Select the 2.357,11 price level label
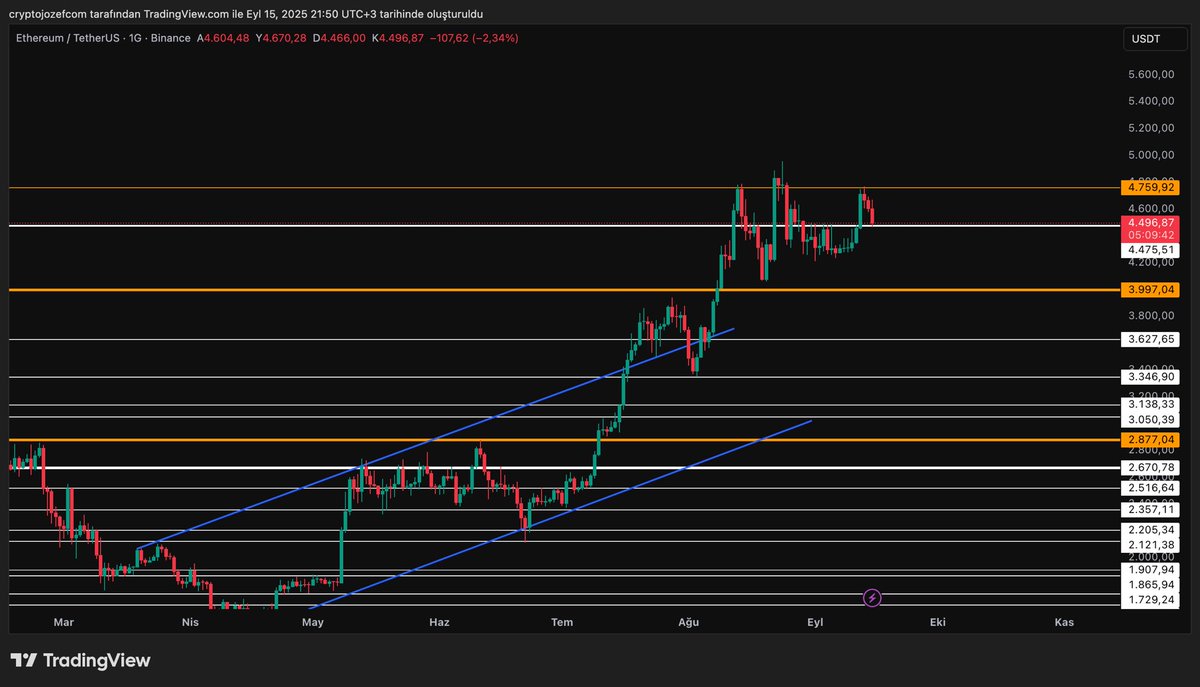Viewport: 1200px width, 687px height. point(1150,509)
